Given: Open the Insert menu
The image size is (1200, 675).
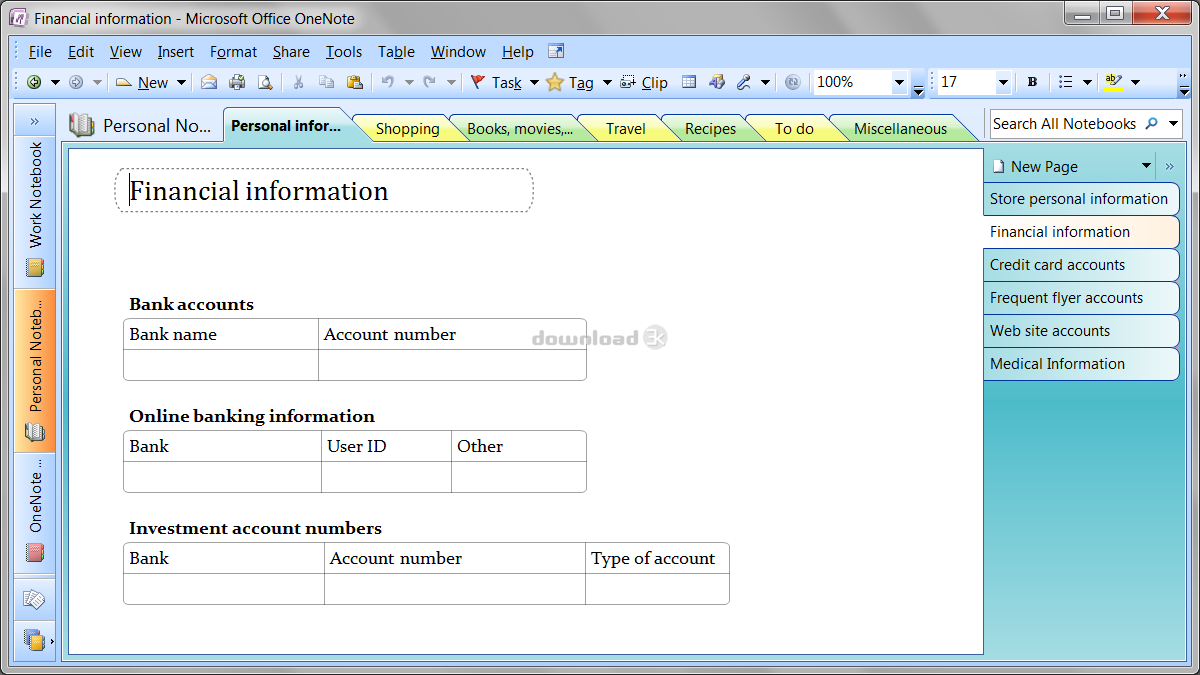Looking at the screenshot, I should pos(176,52).
